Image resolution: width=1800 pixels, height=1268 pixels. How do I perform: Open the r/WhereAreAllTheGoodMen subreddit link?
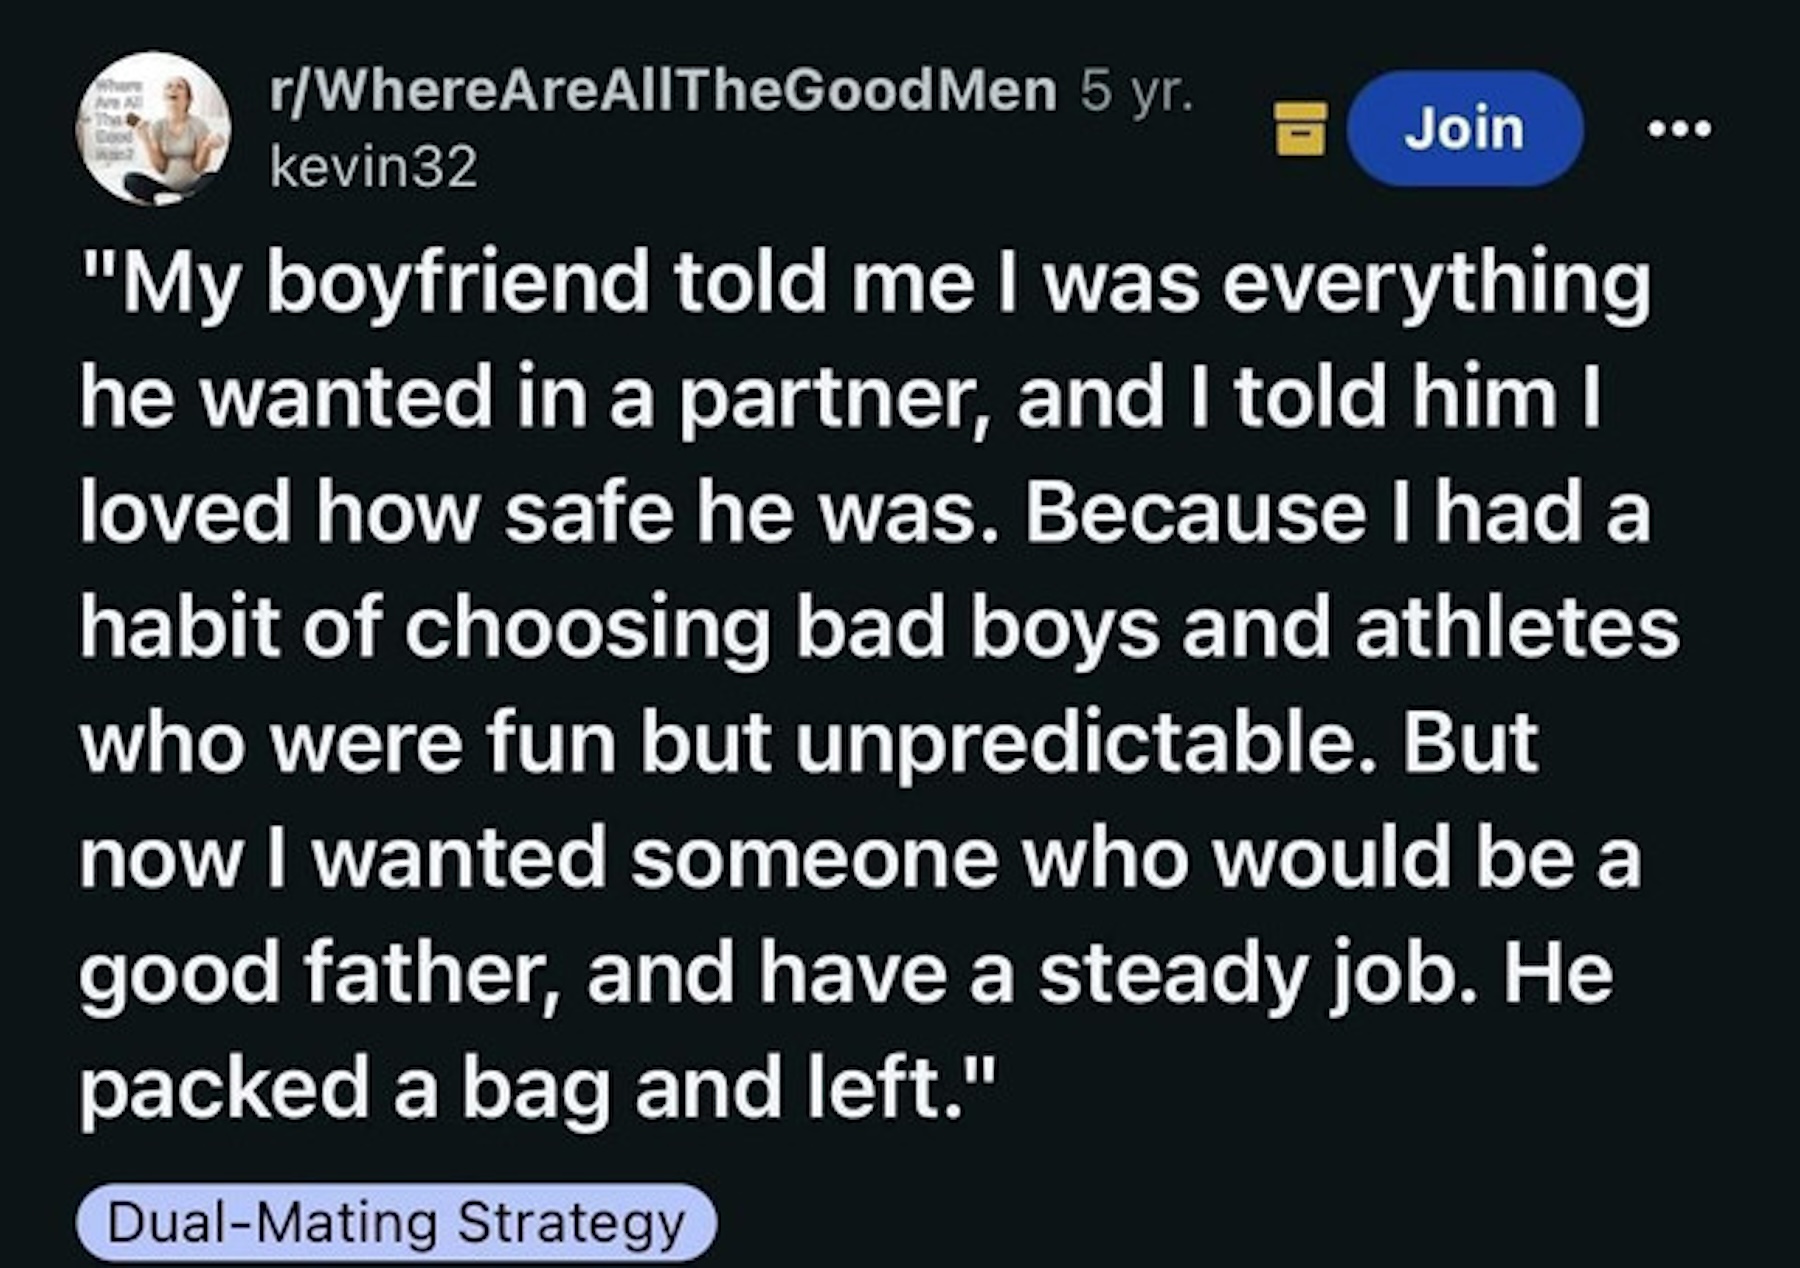[x=663, y=92]
